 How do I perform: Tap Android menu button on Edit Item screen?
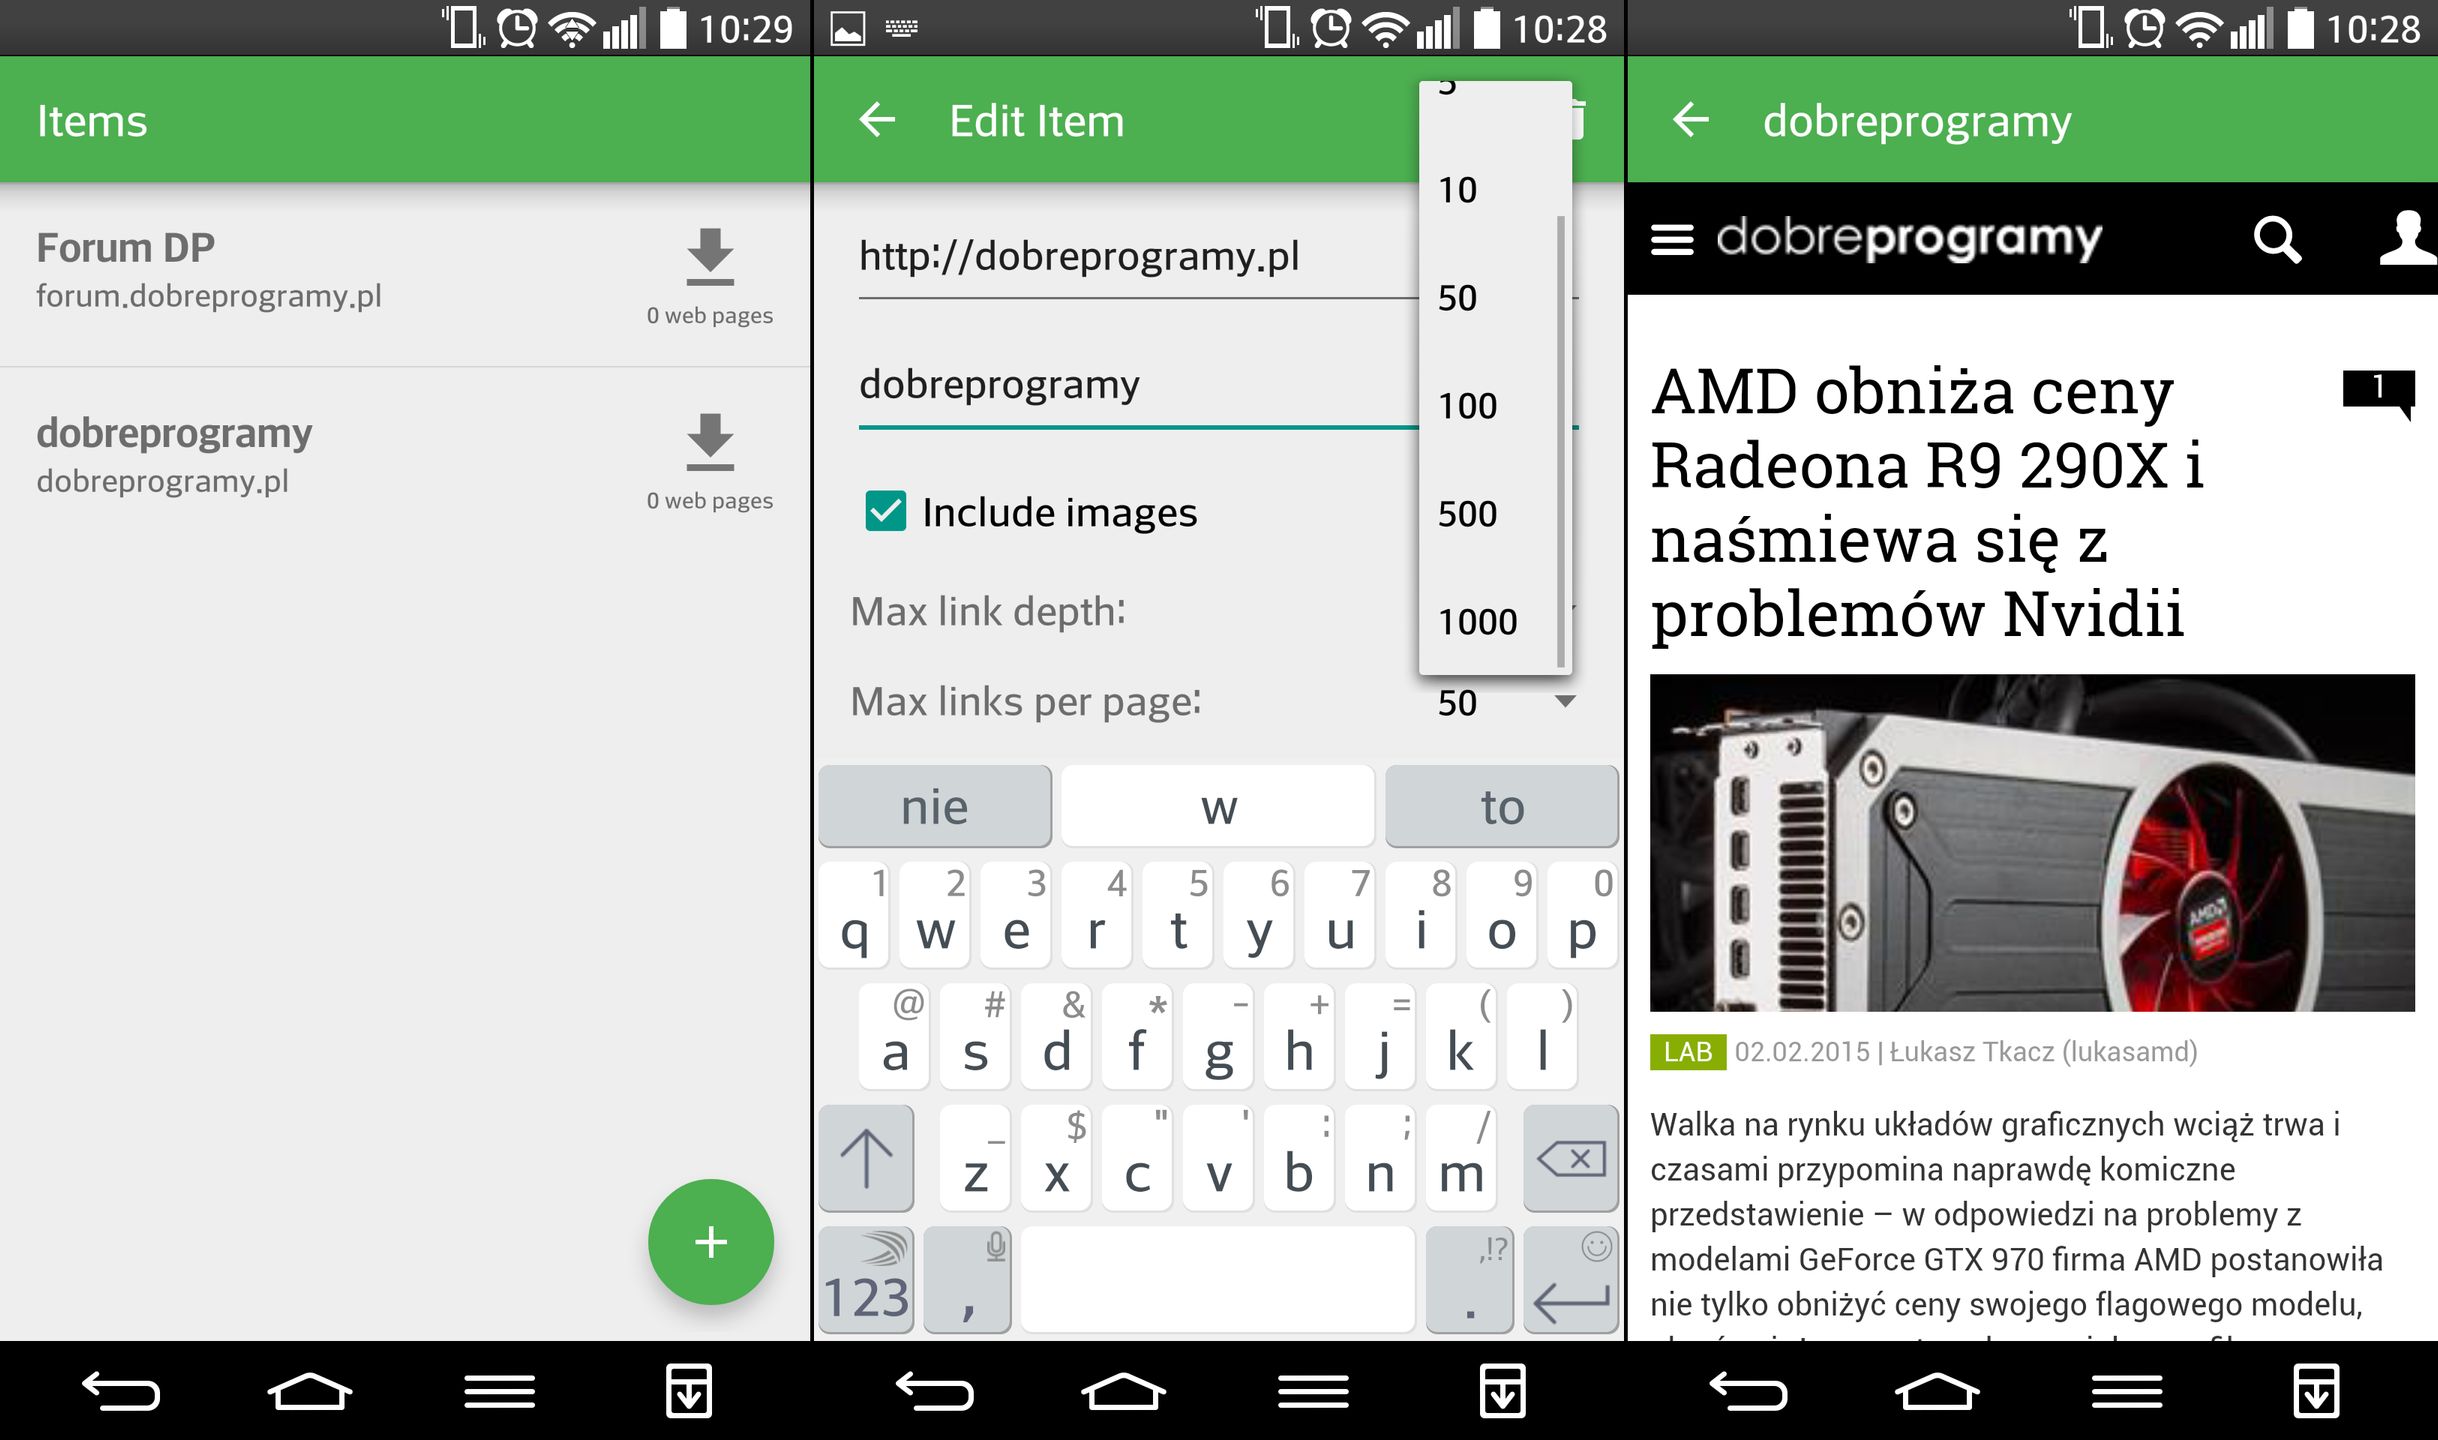click(1313, 1391)
